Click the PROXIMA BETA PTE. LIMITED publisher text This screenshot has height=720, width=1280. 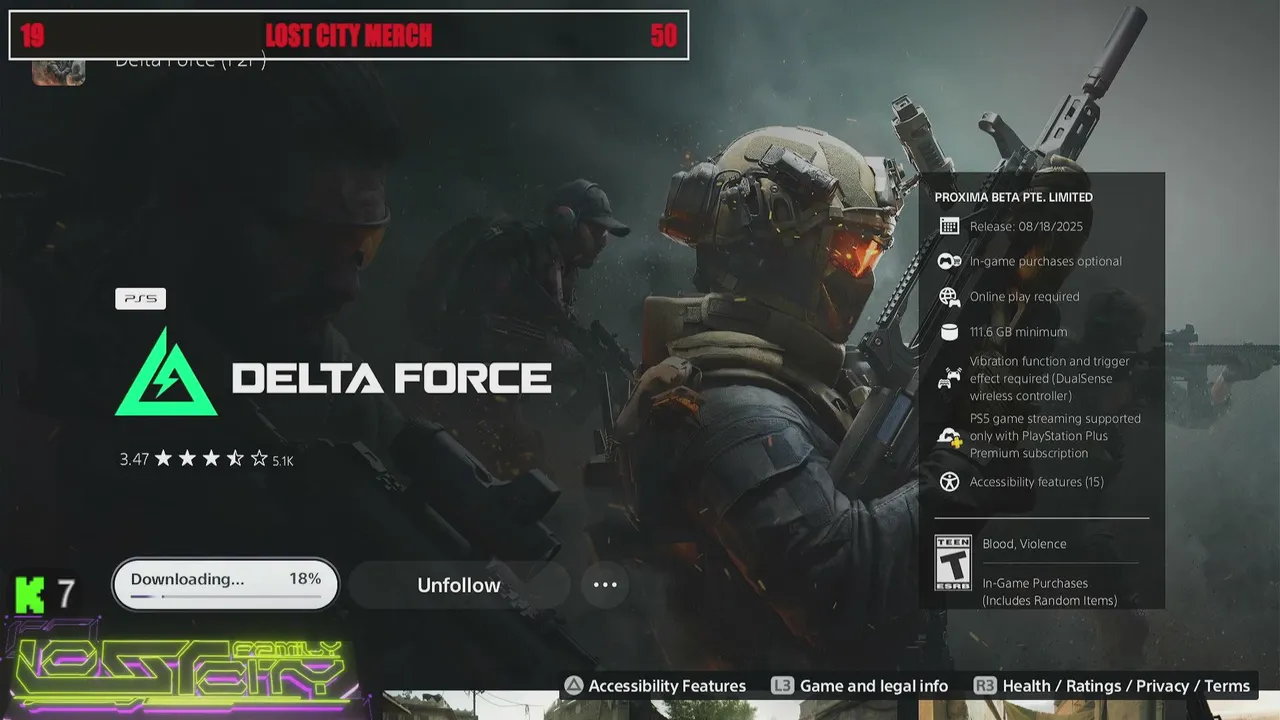1013,198
